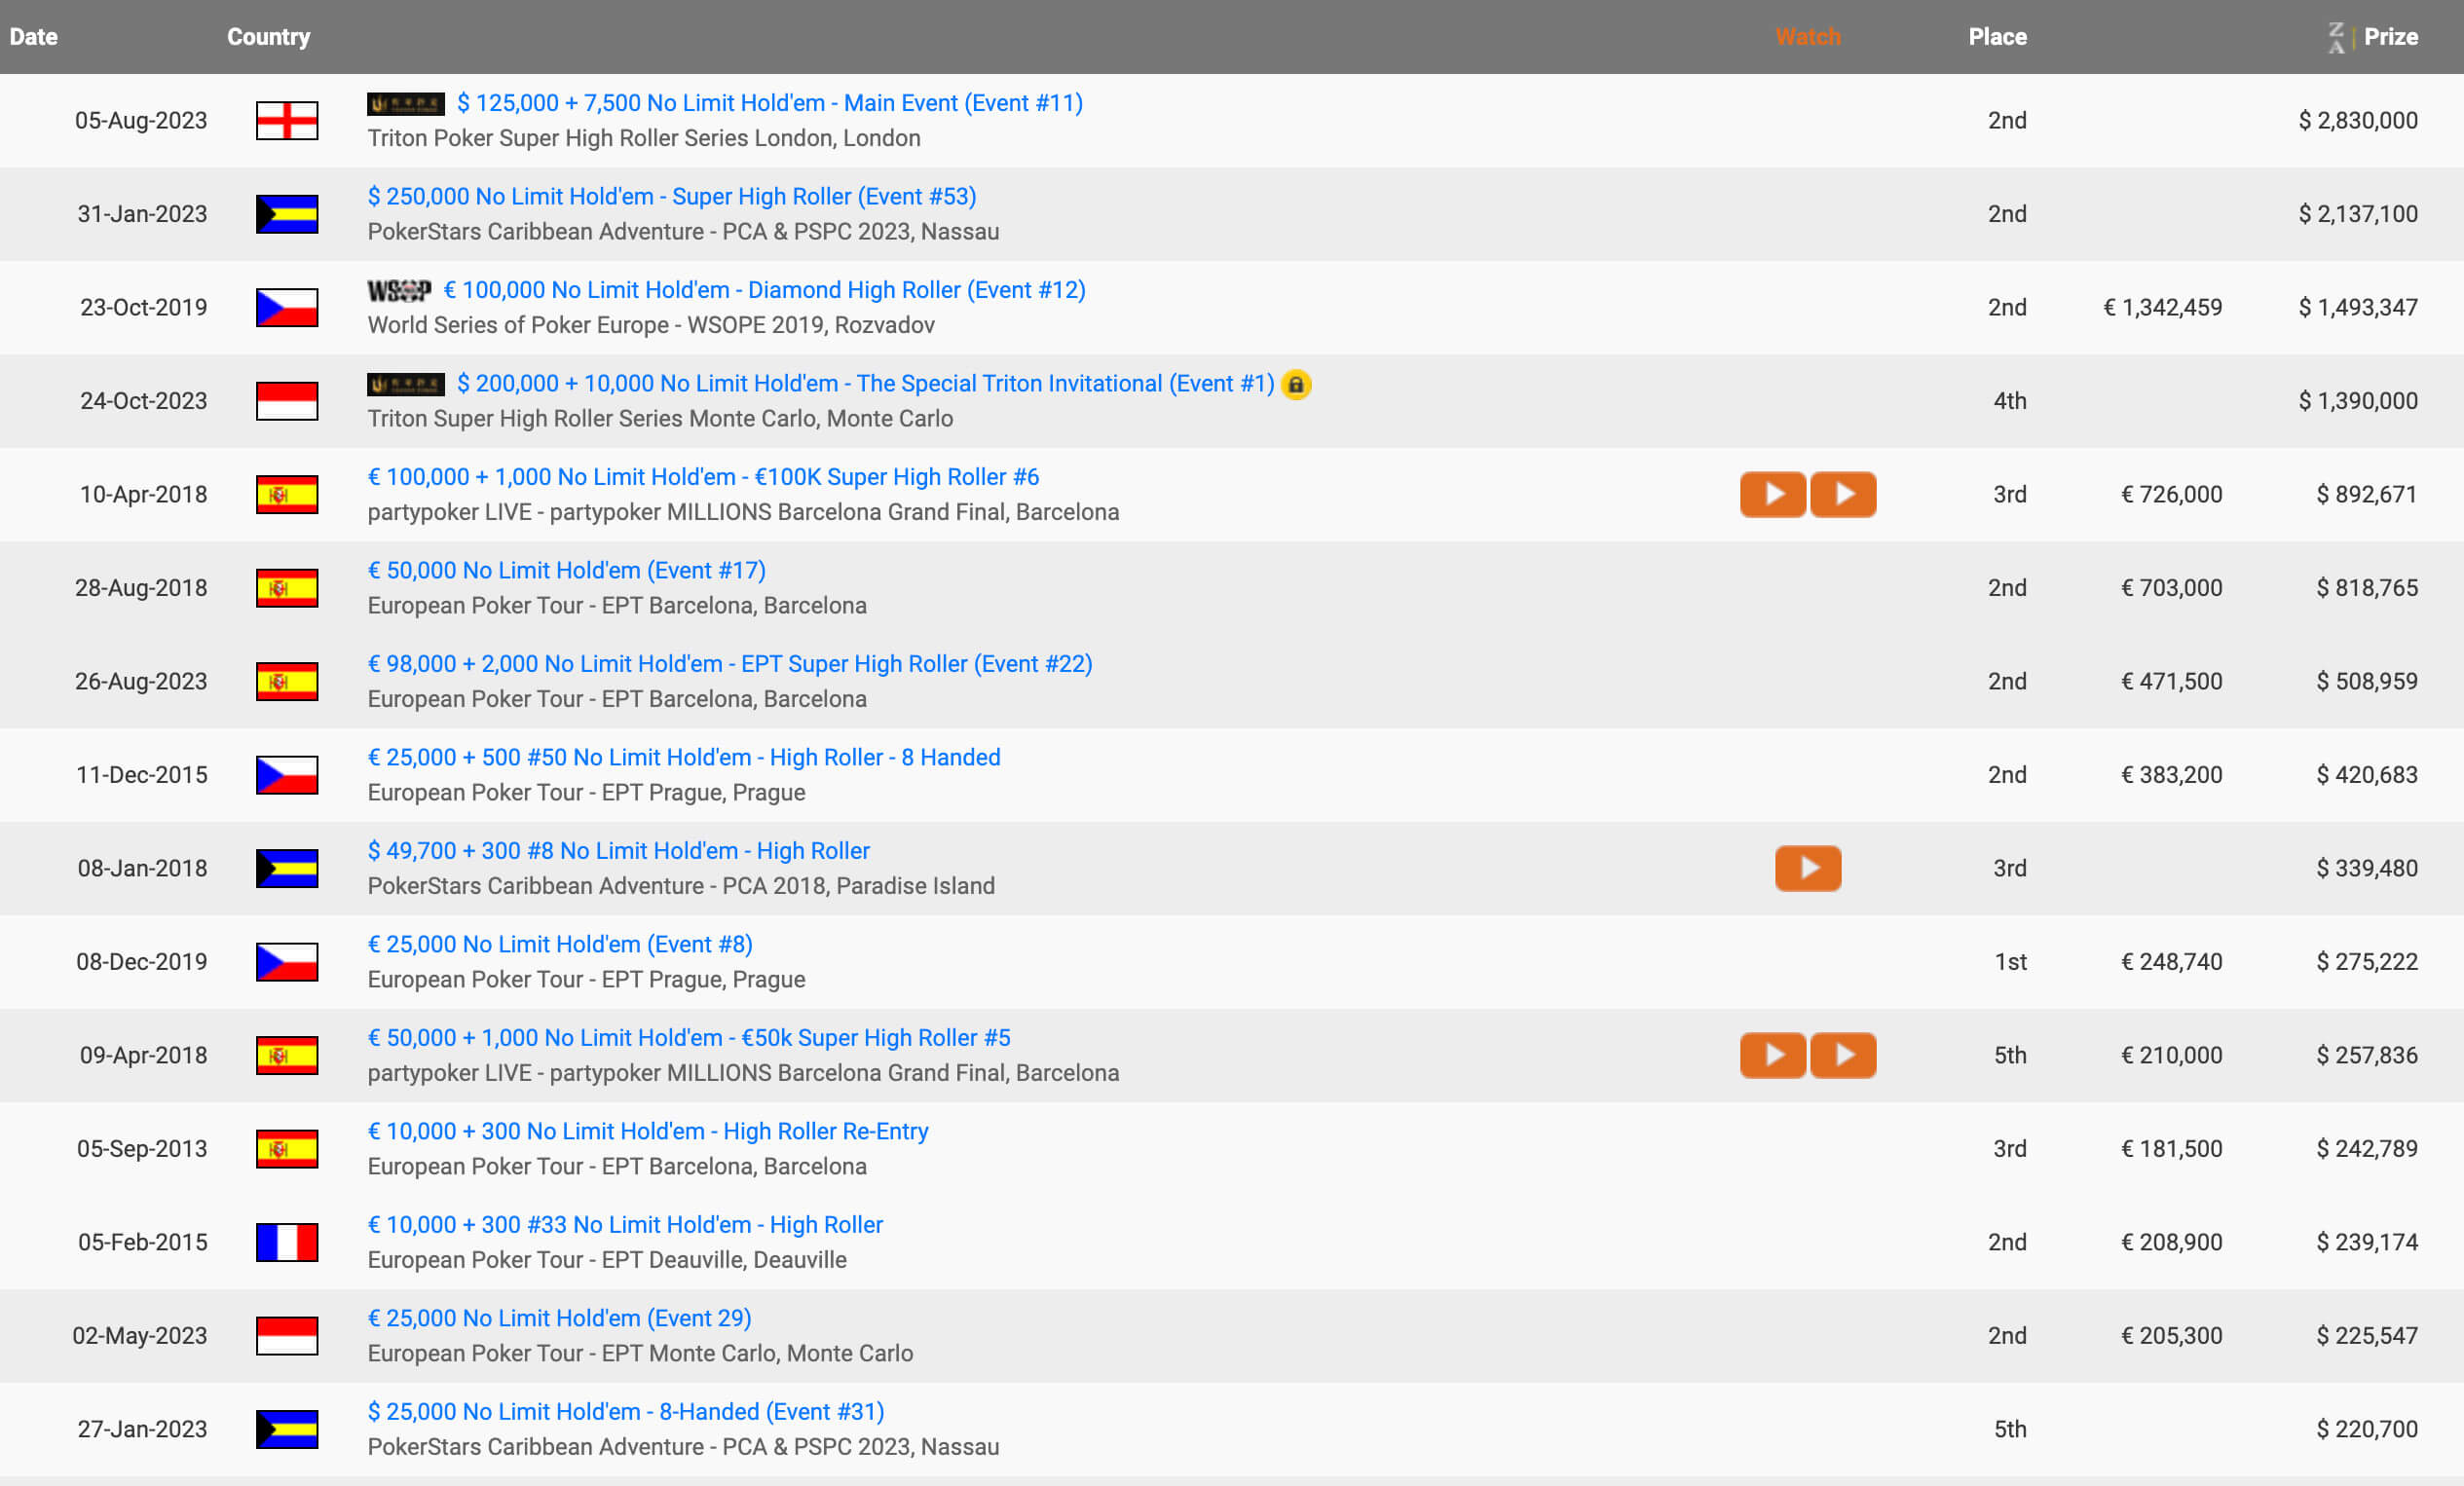Click the Place column header
The height and width of the screenshot is (1486, 2464).
point(1997,37)
